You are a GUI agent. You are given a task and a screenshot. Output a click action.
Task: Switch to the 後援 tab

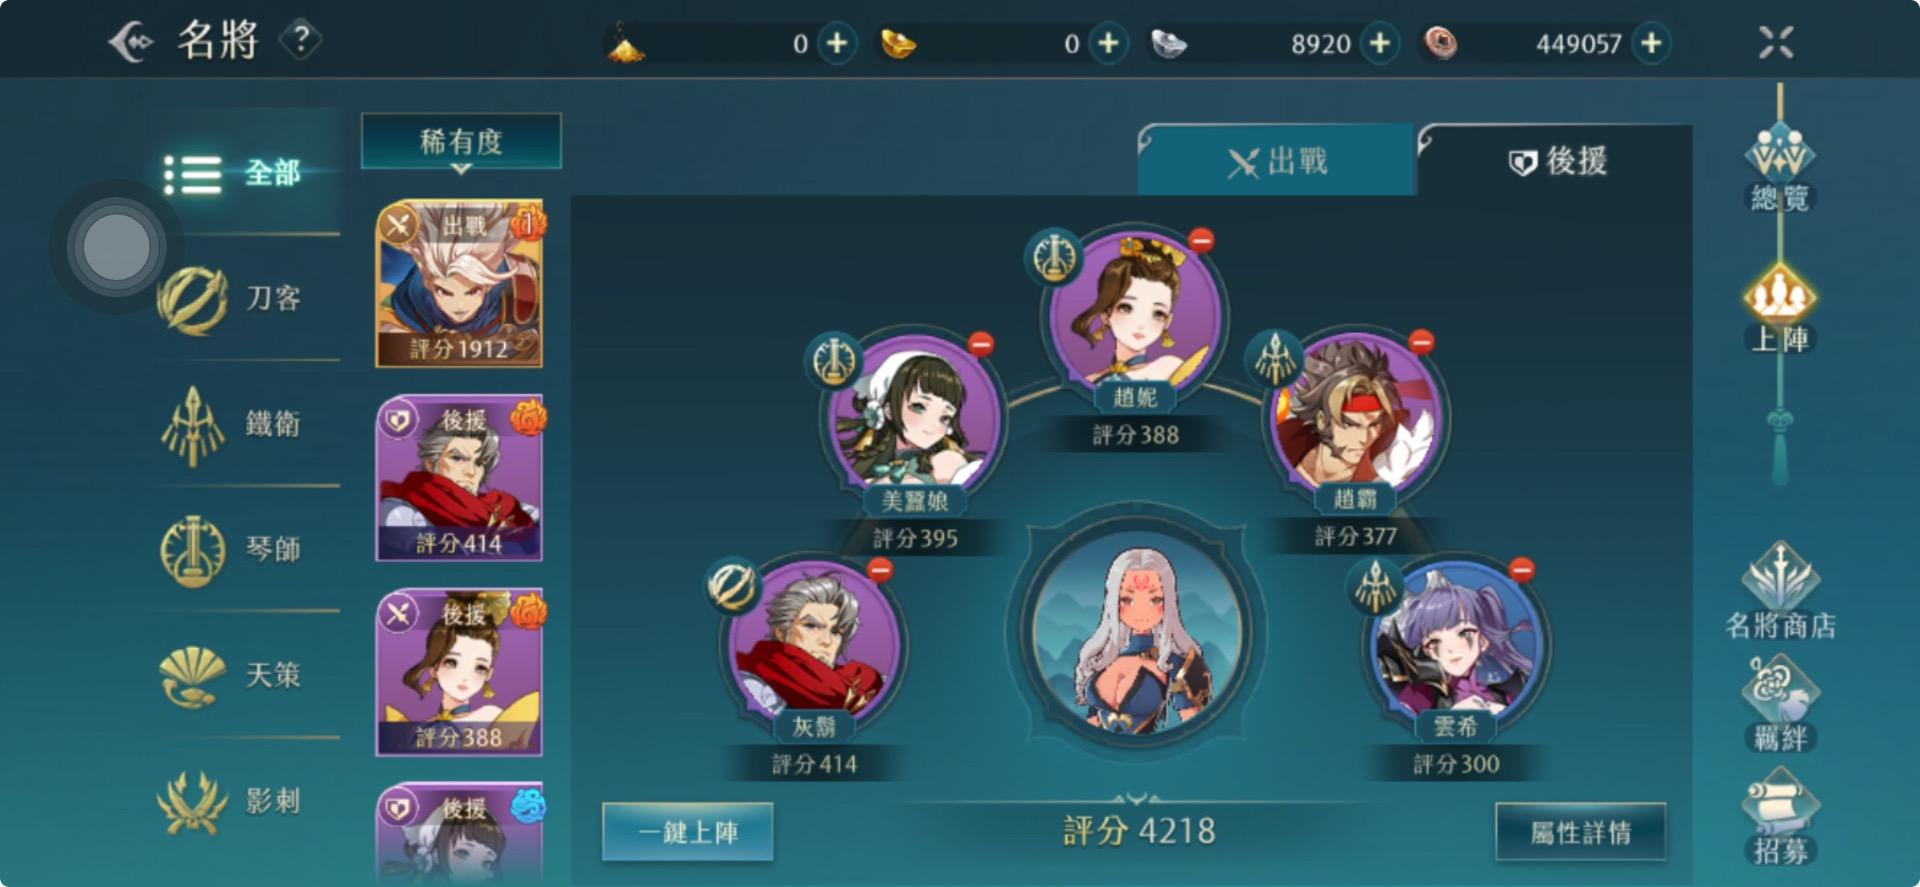pyautogui.click(x=1556, y=161)
